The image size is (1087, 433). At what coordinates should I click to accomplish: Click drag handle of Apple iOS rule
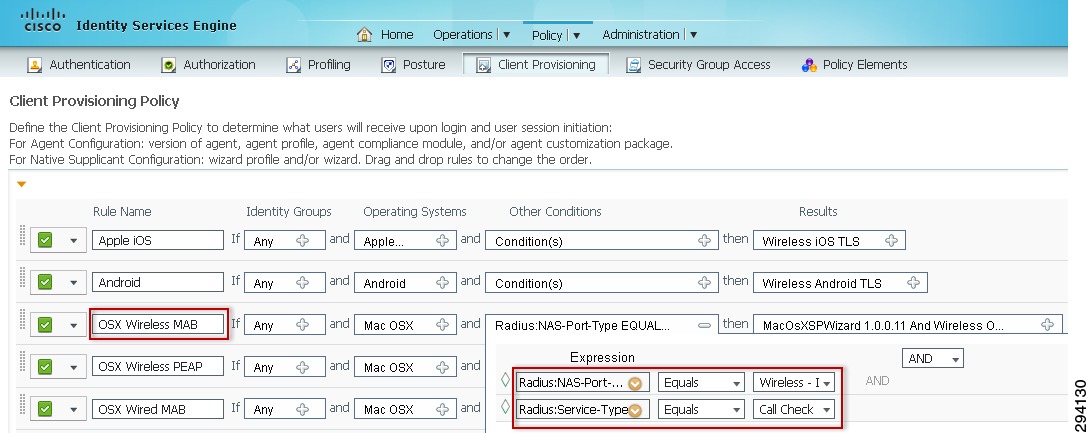coord(21,236)
